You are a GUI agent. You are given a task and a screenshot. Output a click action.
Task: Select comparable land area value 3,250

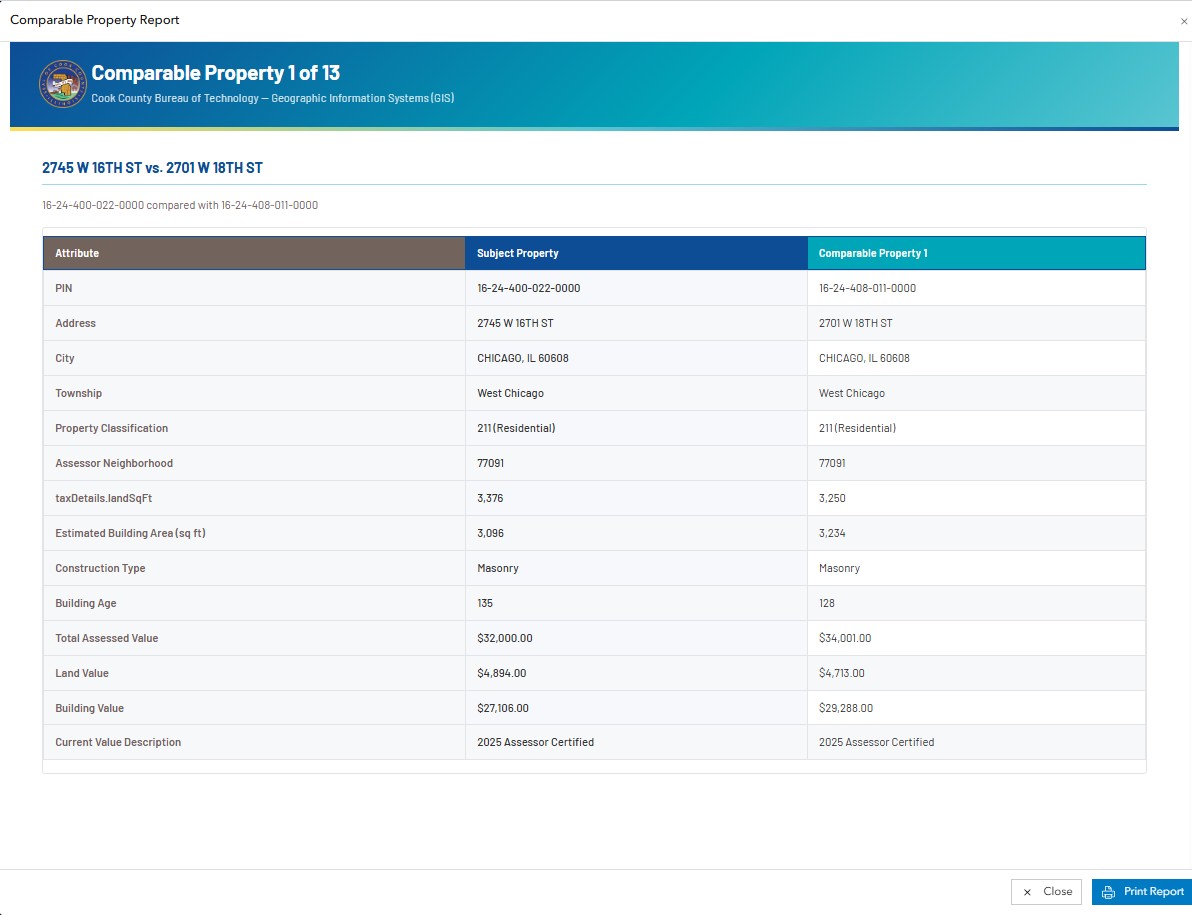(832, 498)
